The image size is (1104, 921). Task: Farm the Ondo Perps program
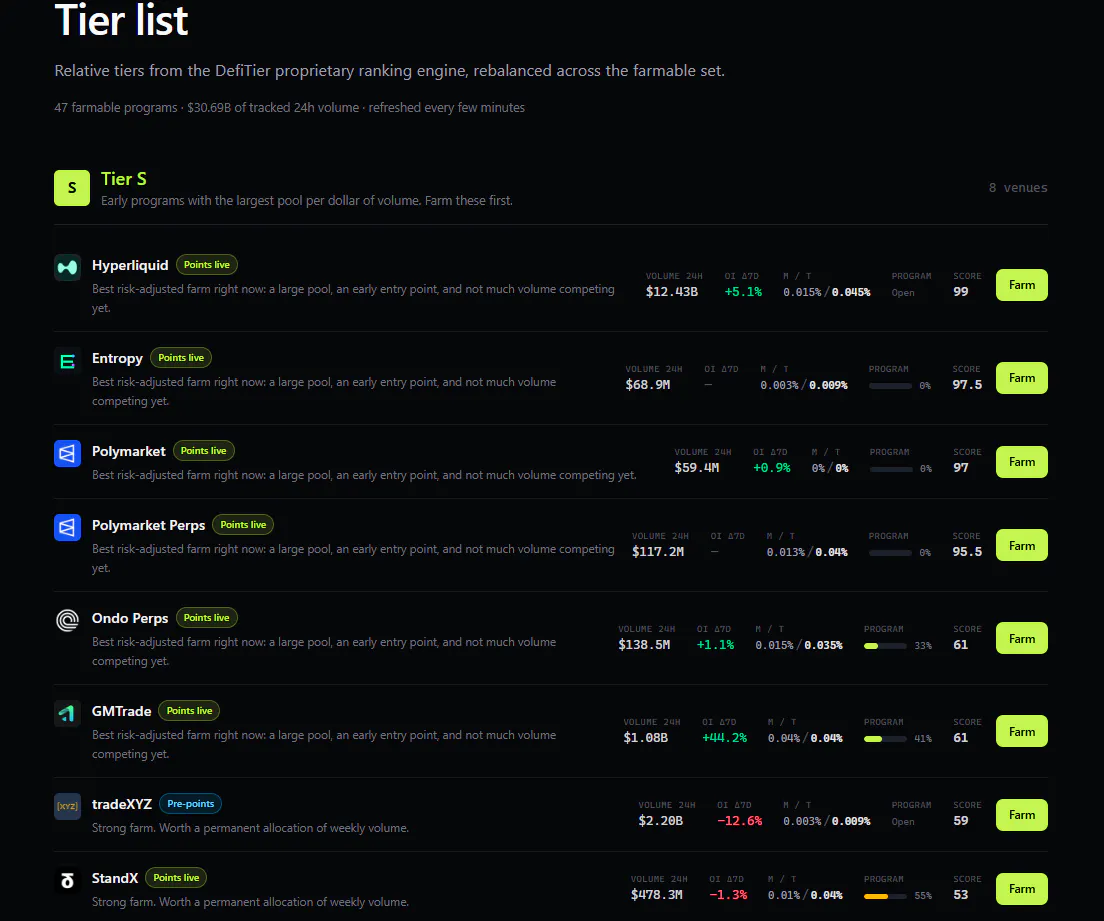click(1022, 639)
